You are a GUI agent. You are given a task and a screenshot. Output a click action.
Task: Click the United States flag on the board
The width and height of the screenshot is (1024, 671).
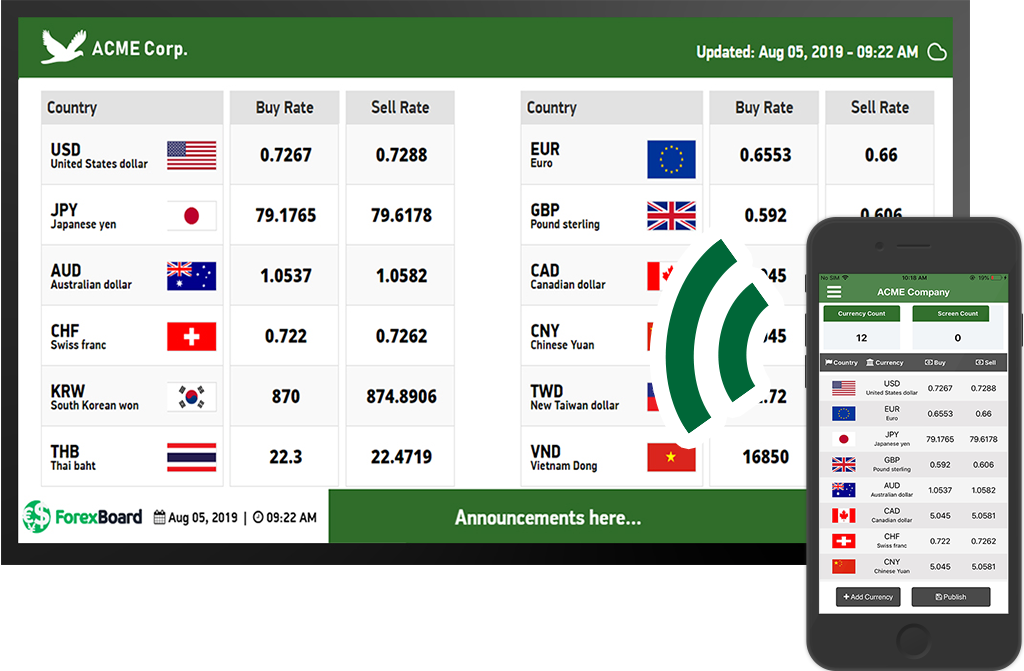coord(191,155)
